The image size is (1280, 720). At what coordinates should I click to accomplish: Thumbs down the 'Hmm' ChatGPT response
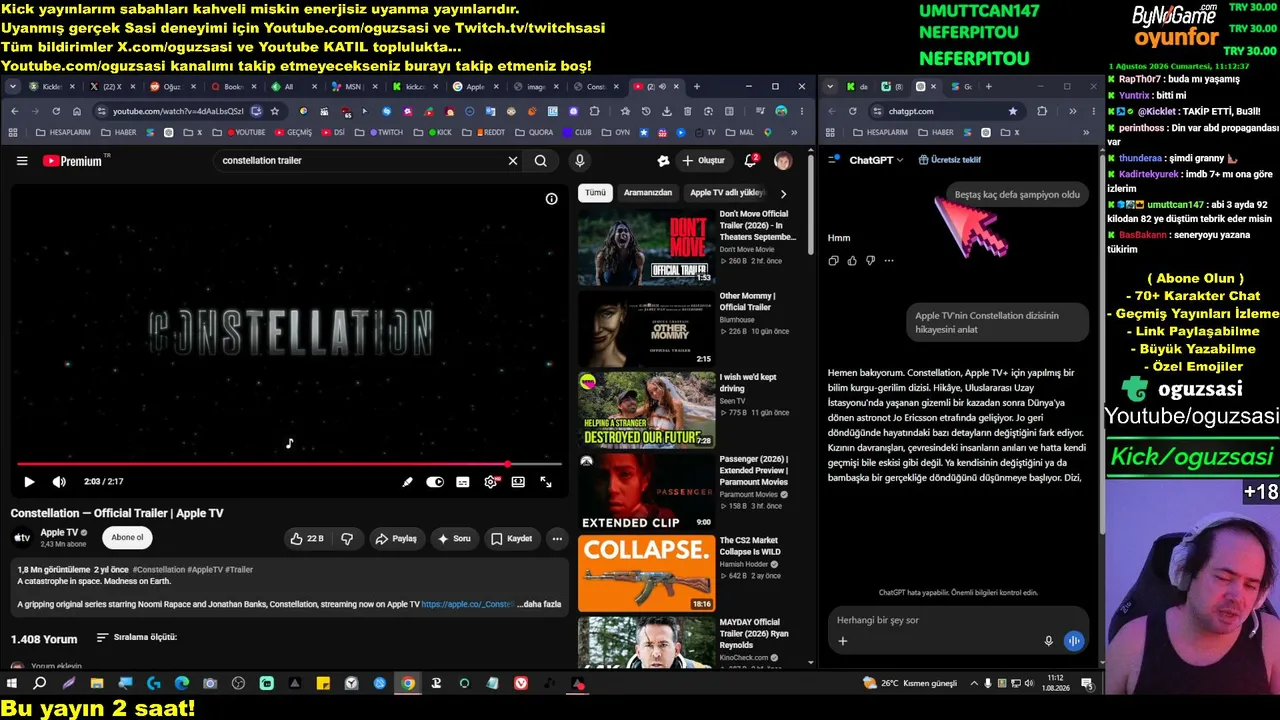click(x=870, y=261)
